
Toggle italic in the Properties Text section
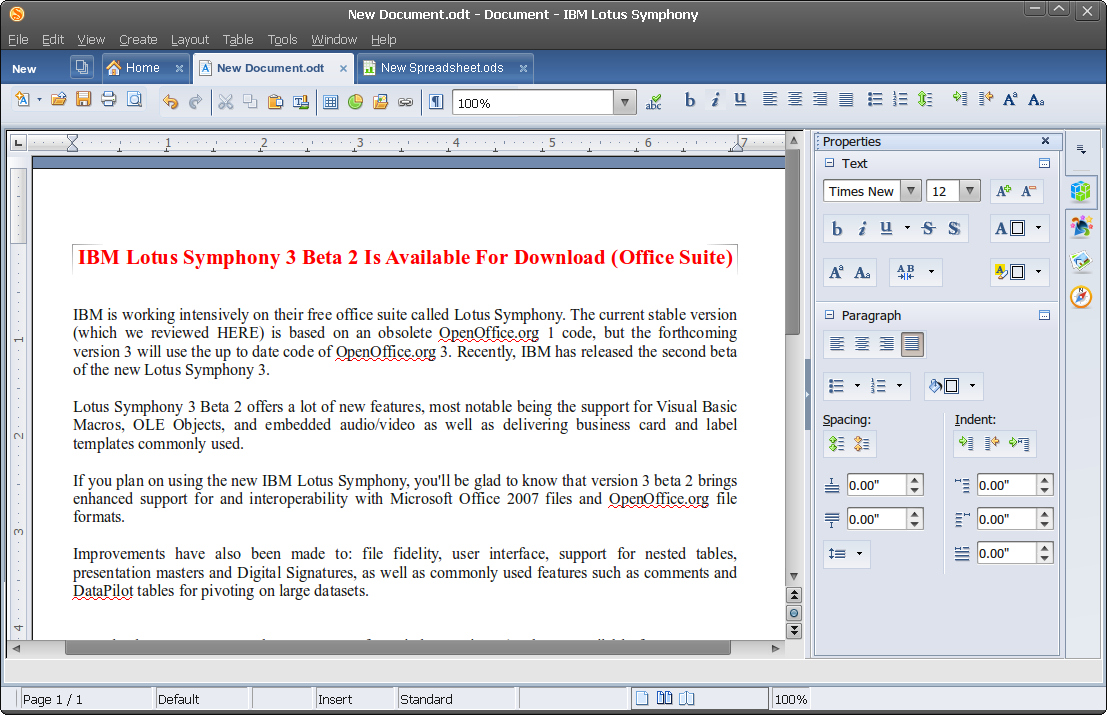pyautogui.click(x=862, y=228)
